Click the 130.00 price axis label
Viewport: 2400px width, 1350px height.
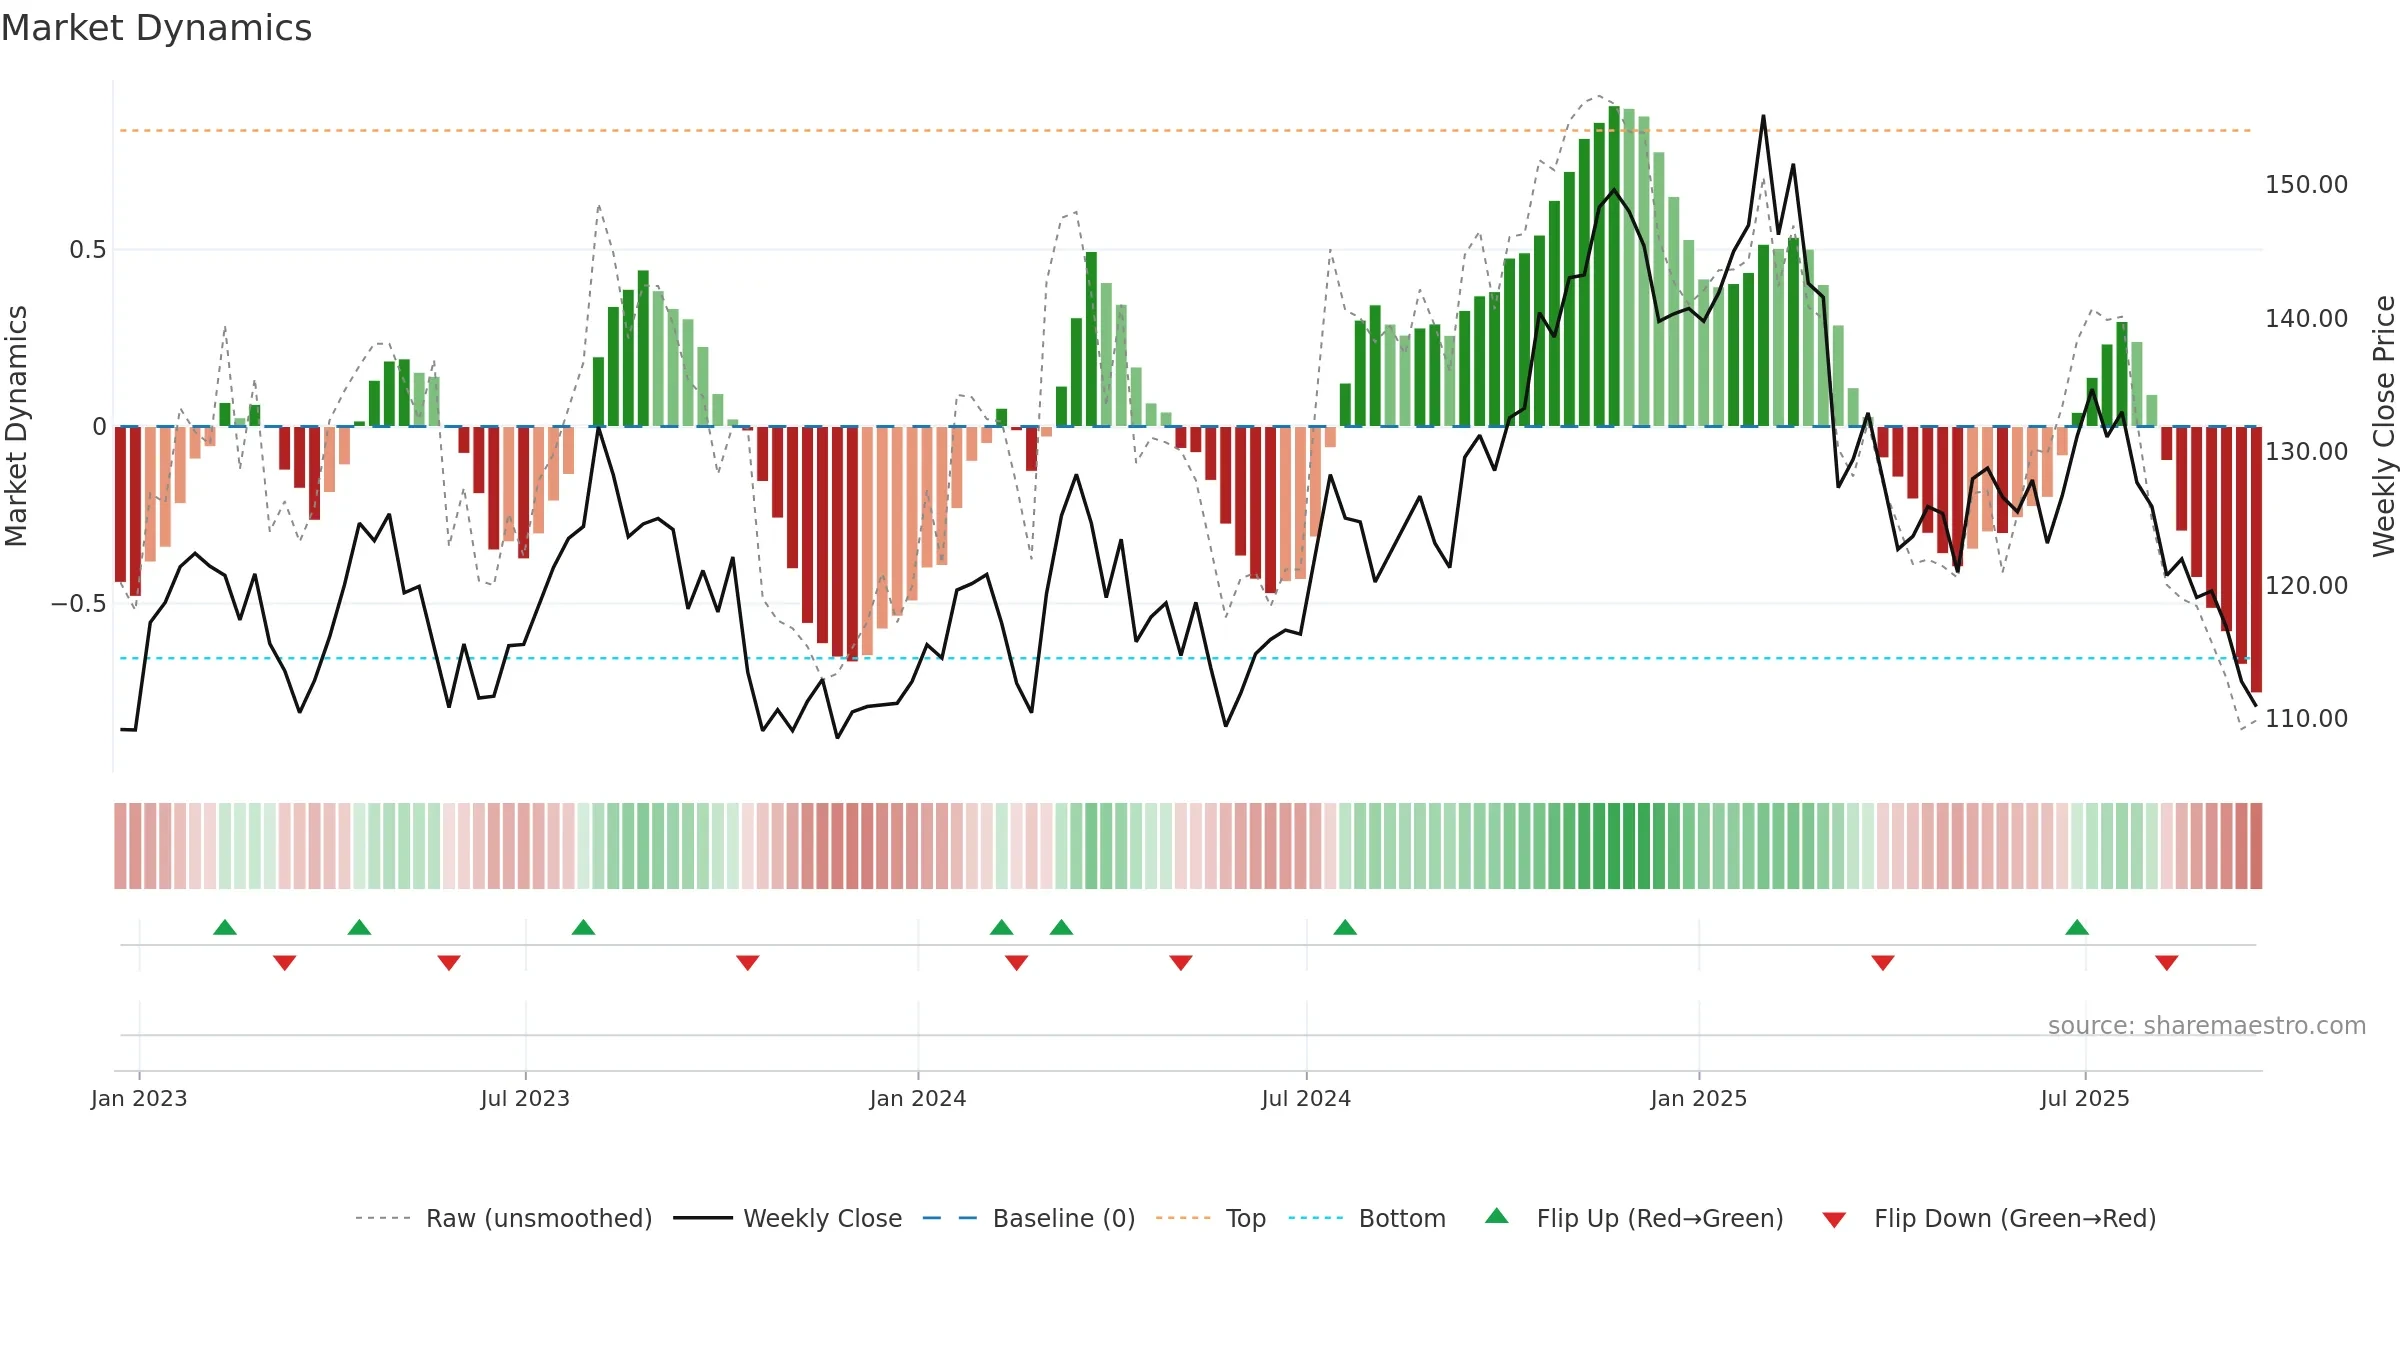point(2306,452)
